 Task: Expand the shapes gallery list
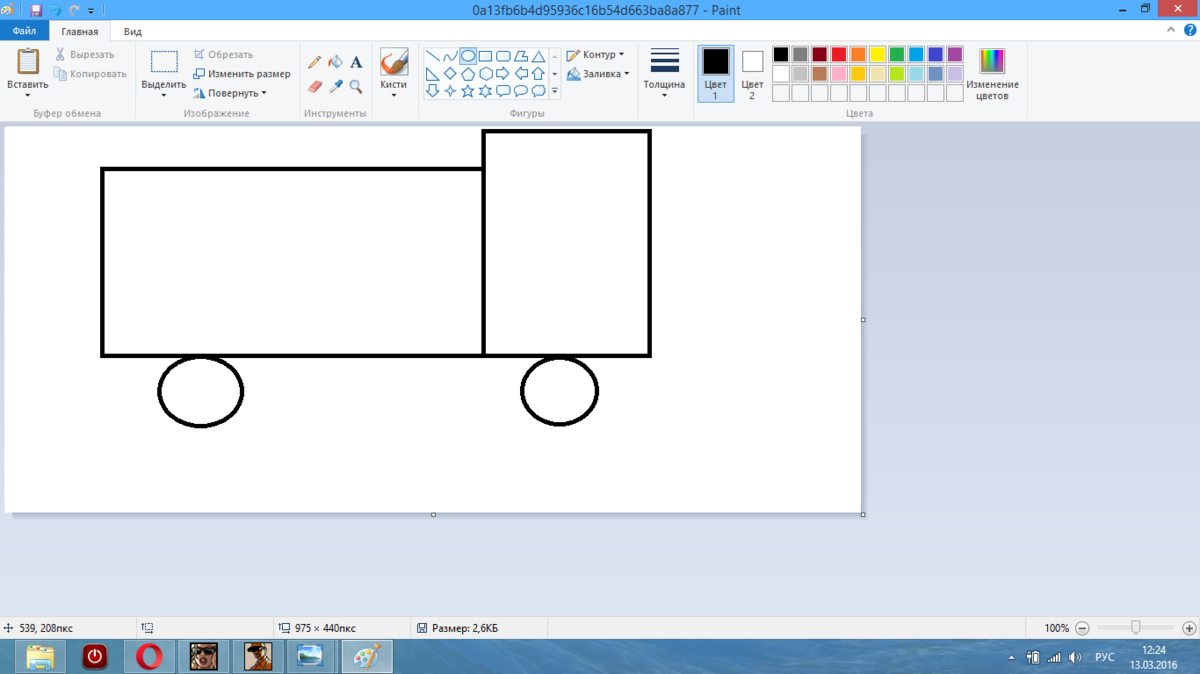553,90
